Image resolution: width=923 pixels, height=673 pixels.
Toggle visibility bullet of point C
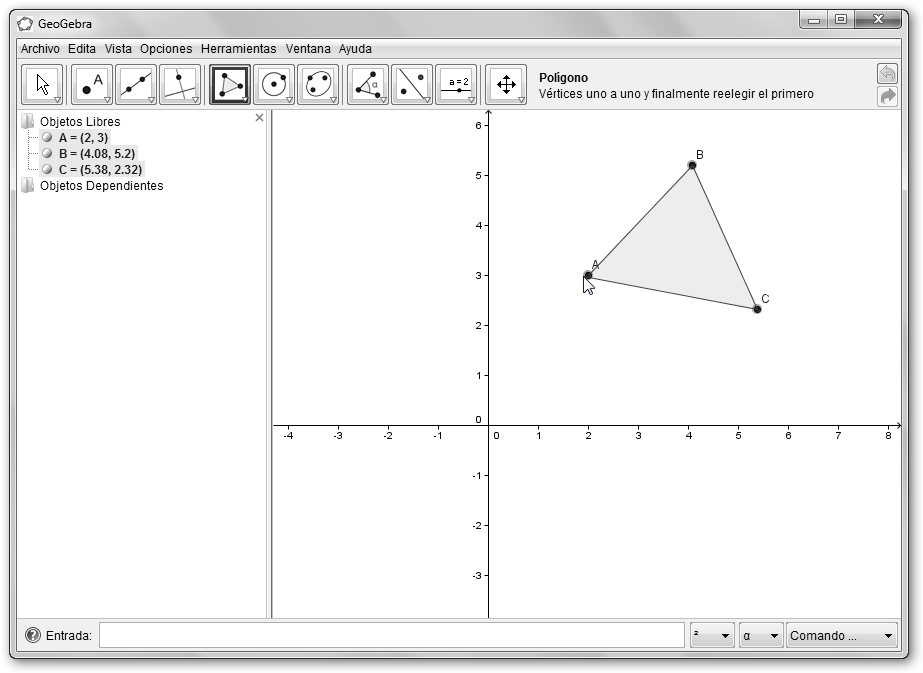click(47, 170)
